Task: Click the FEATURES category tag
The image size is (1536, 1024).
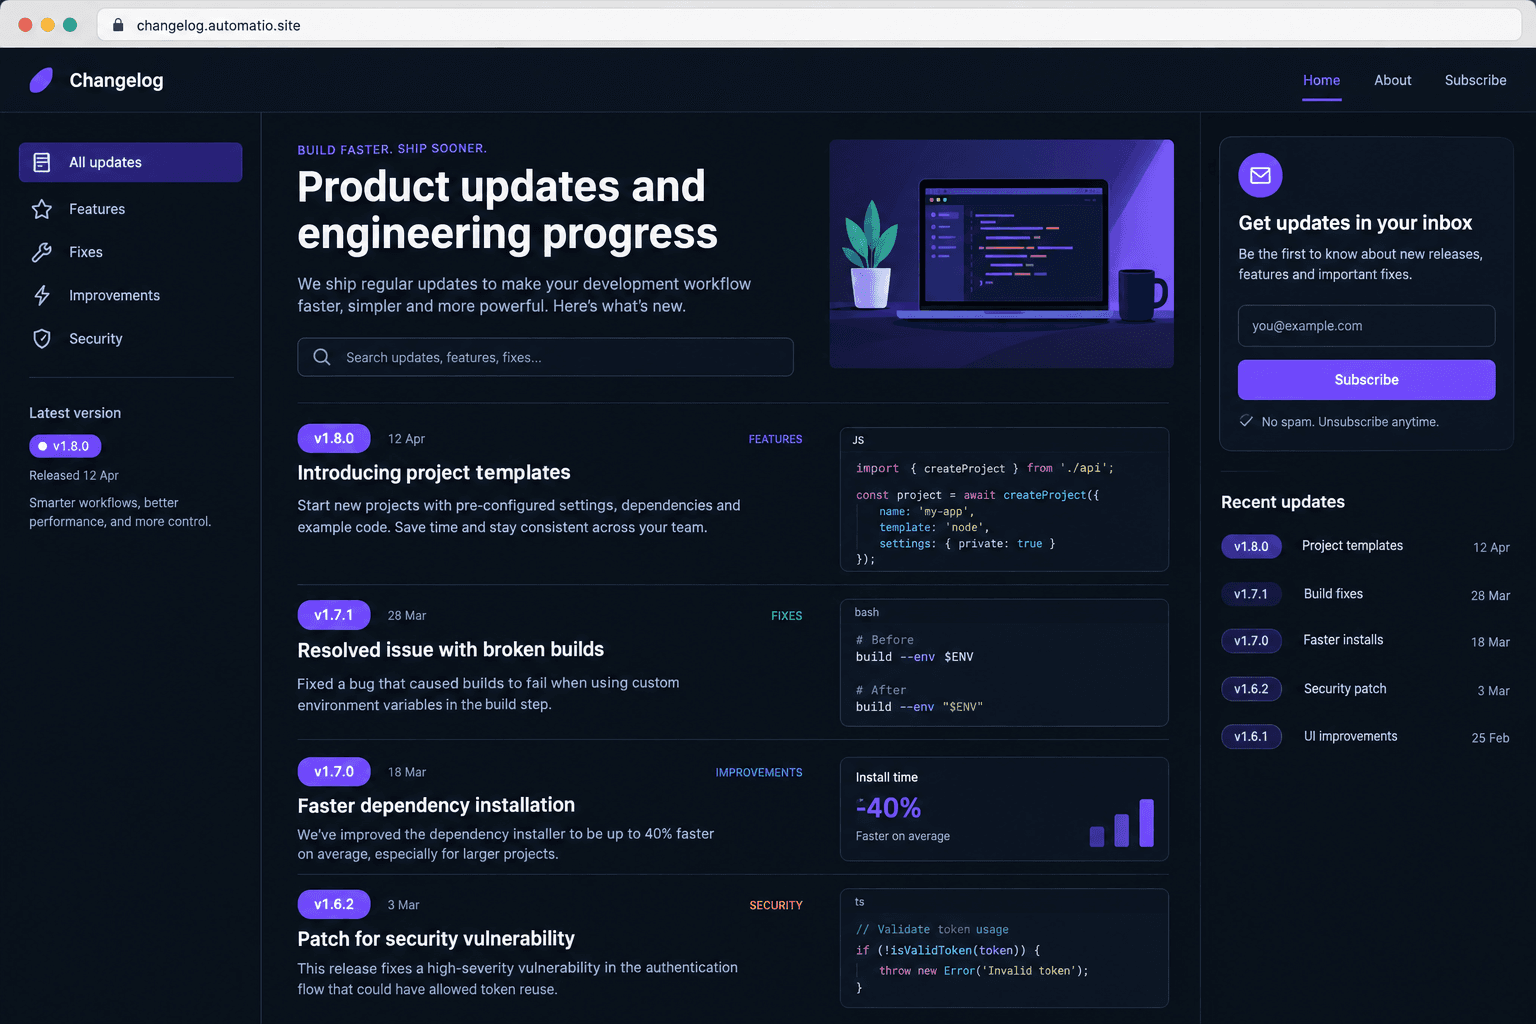Action: click(x=775, y=439)
